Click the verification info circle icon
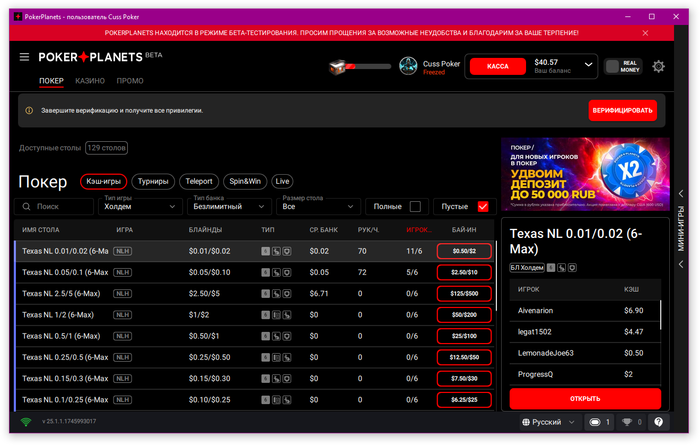Viewport: 700px width, 445px height. [29, 110]
